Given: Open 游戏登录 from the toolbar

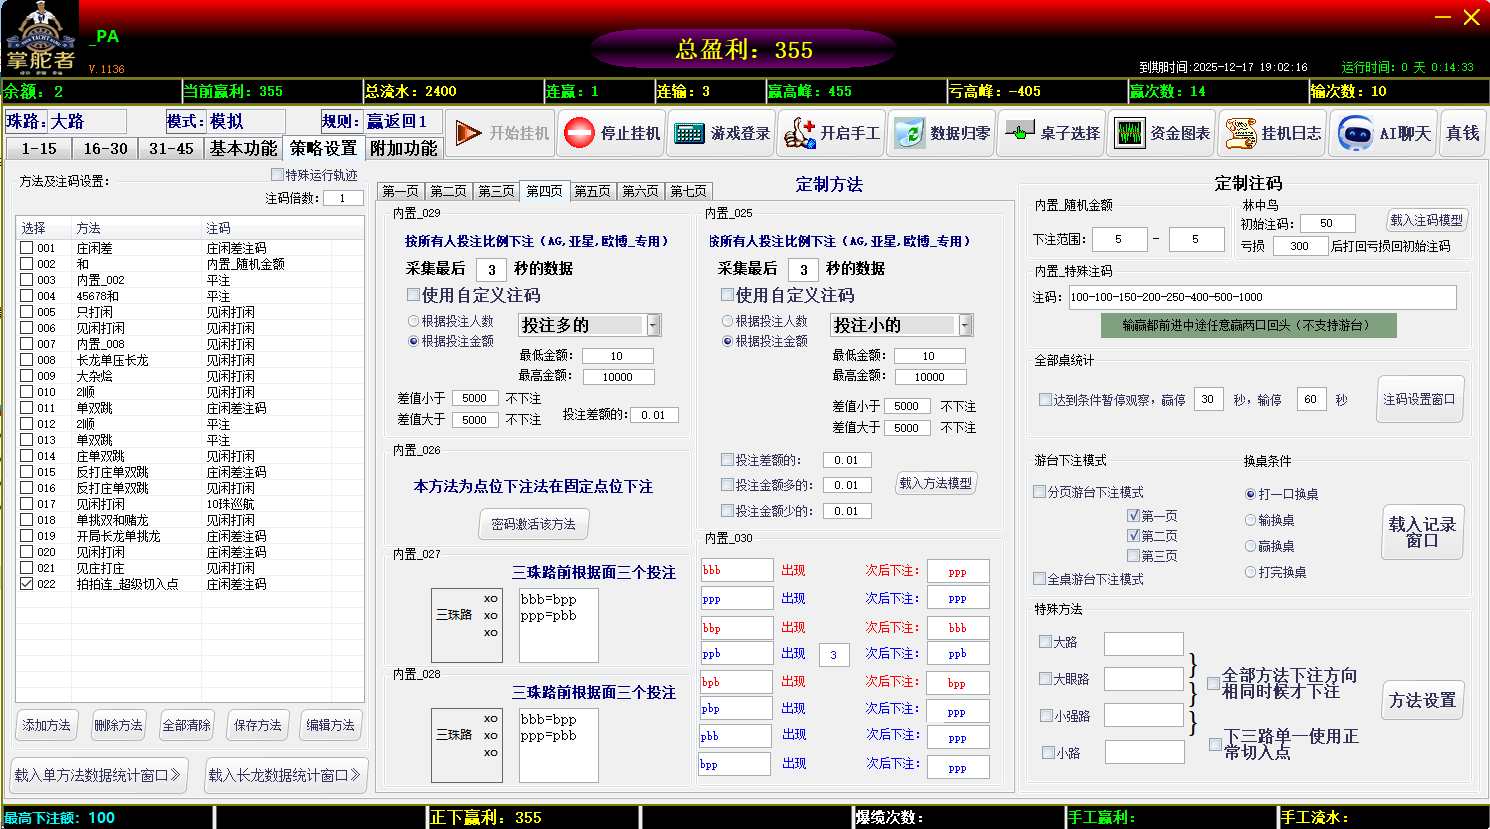Looking at the screenshot, I should (689, 133).
